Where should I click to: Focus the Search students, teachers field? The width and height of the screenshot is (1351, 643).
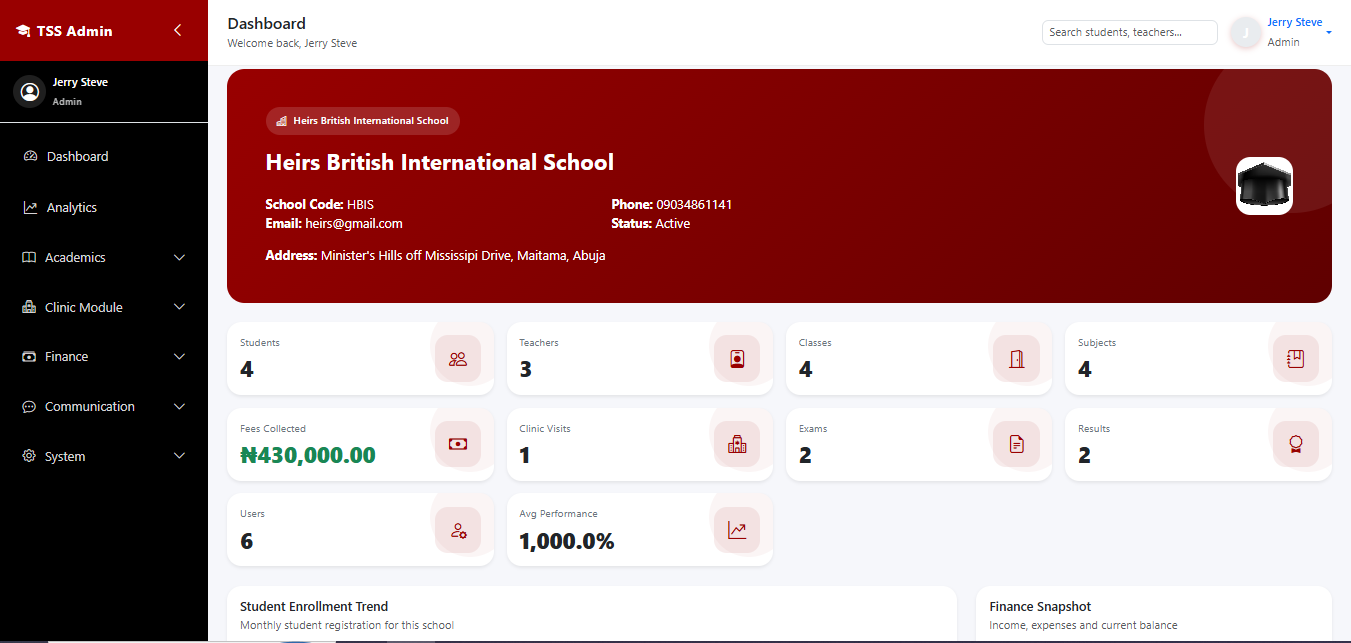tap(1130, 32)
